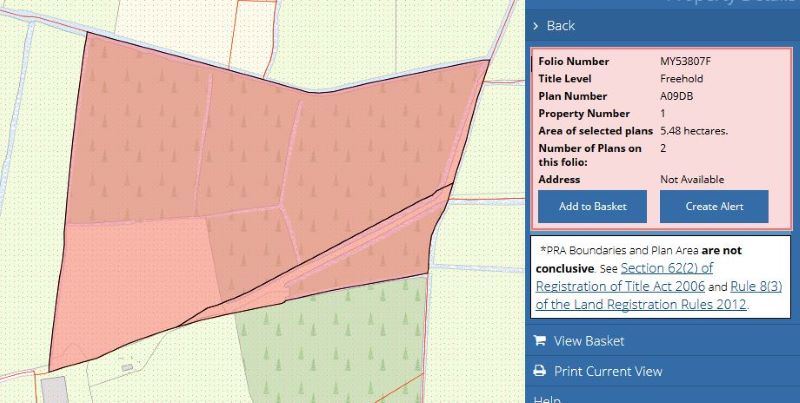Image resolution: width=800 pixels, height=403 pixels.
Task: Click the folio number value MY53807F
Action: [x=686, y=62]
